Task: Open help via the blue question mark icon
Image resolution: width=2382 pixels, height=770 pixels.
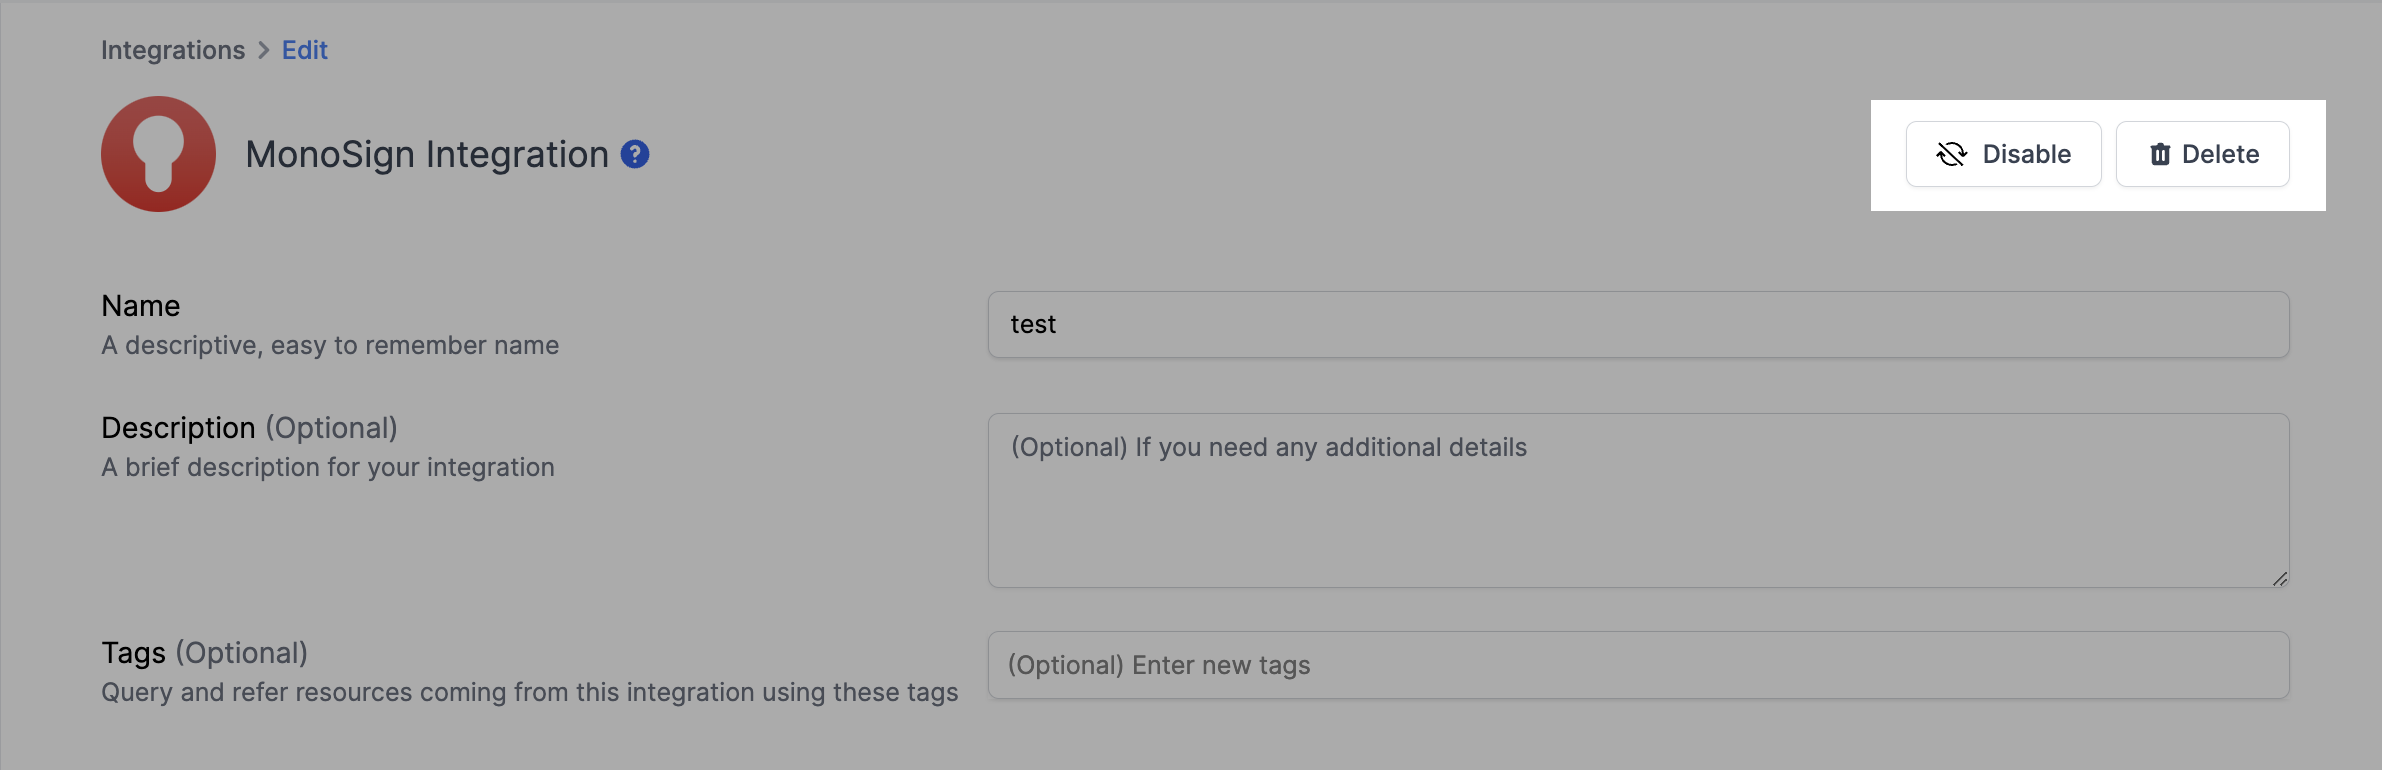Action: click(635, 154)
